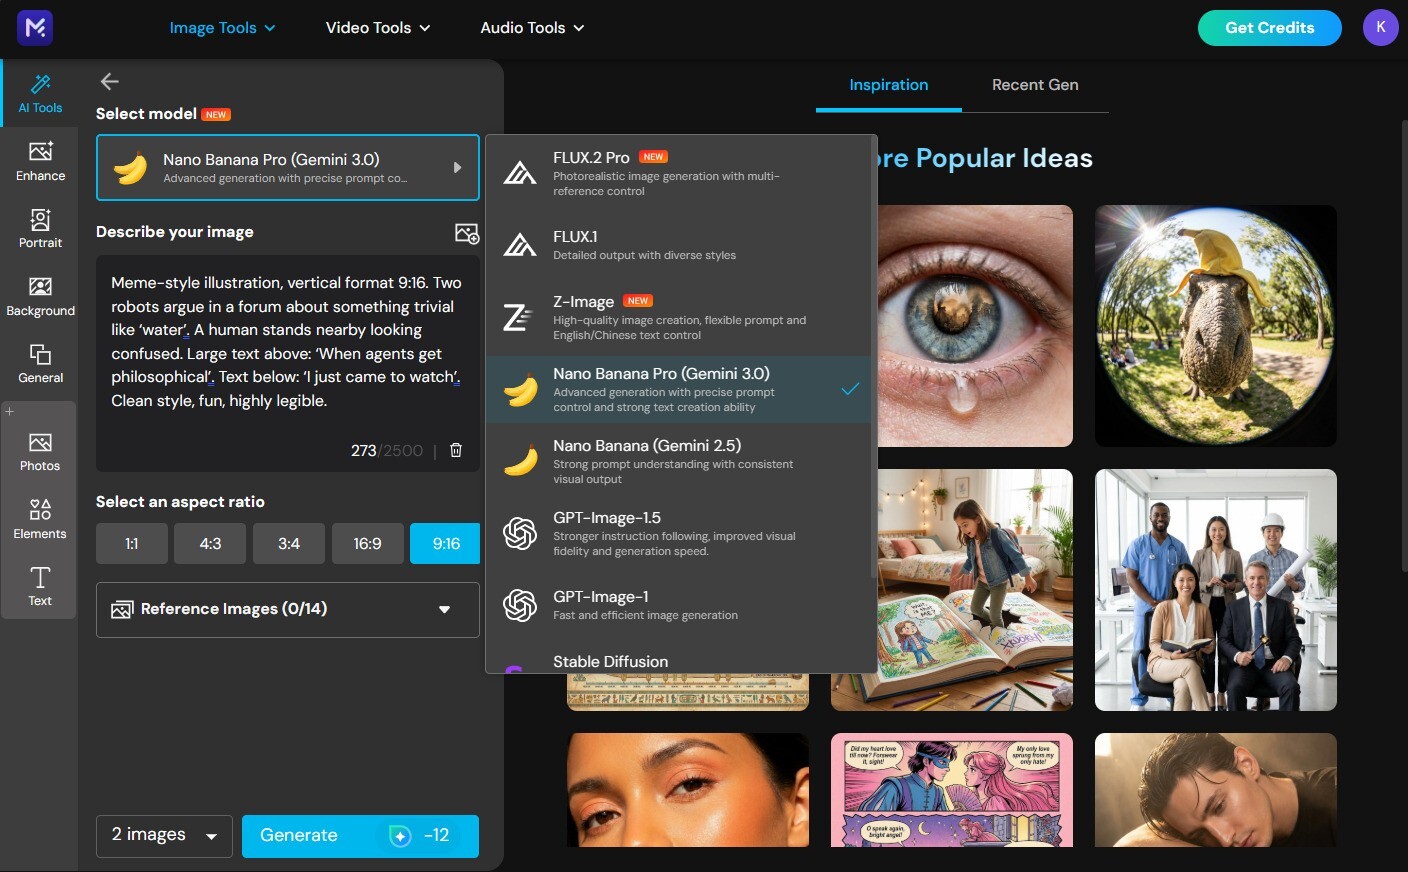Select the Background tool
This screenshot has width=1408, height=872.
40,294
